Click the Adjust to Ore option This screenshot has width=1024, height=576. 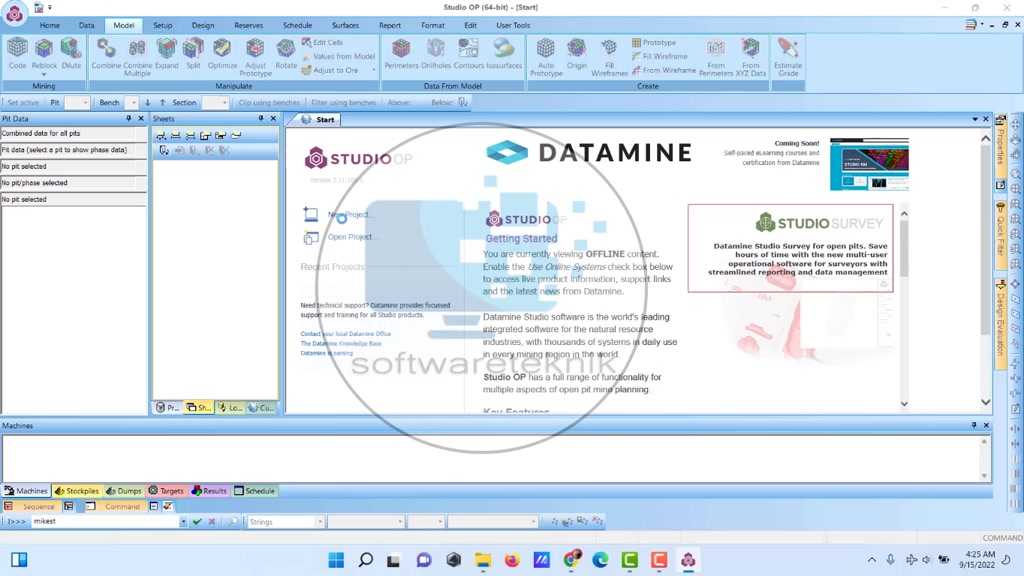[x=330, y=70]
